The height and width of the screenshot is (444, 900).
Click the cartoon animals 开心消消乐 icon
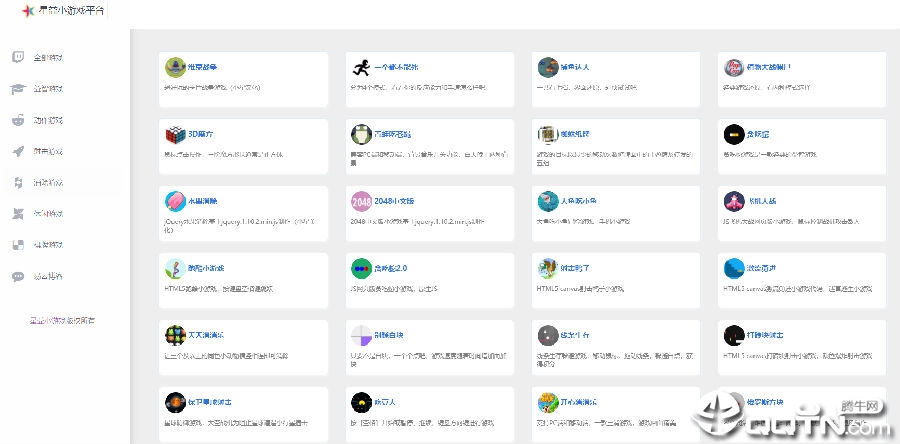point(548,403)
